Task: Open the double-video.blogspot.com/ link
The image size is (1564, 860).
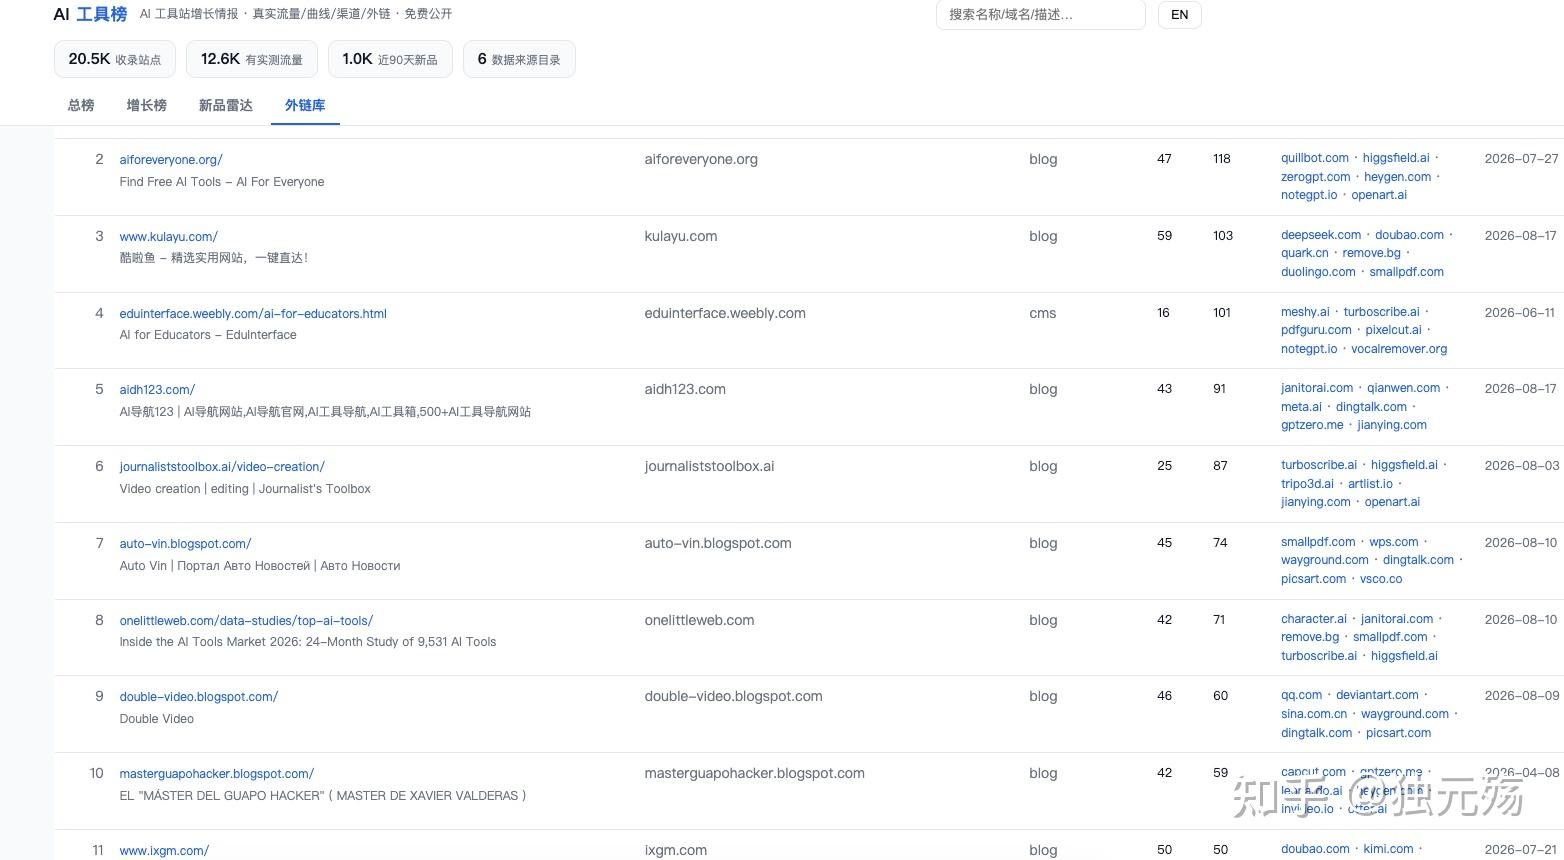Action: pyautogui.click(x=199, y=697)
